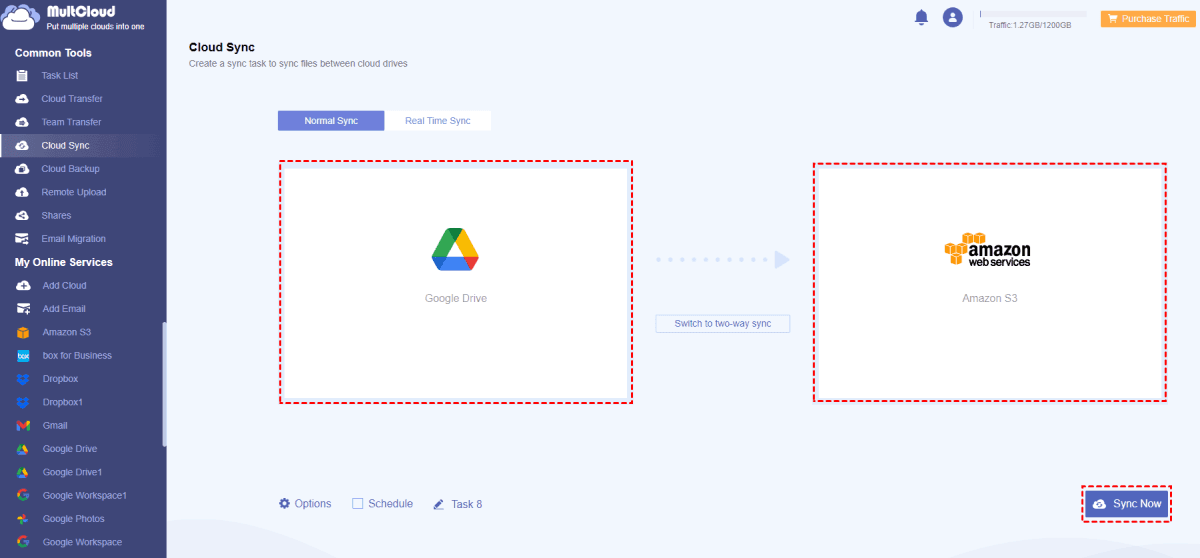Click the box for Business icon
Screen dimensions: 1200x558
23,356
